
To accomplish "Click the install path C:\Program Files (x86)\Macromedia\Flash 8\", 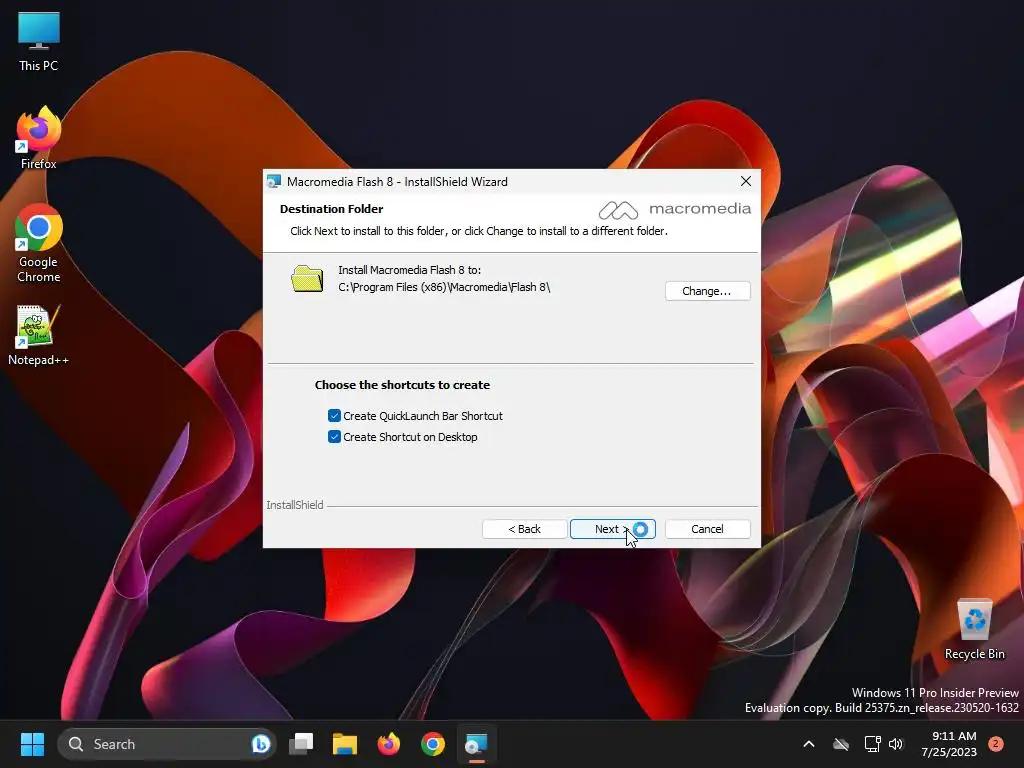I will pos(444,287).
